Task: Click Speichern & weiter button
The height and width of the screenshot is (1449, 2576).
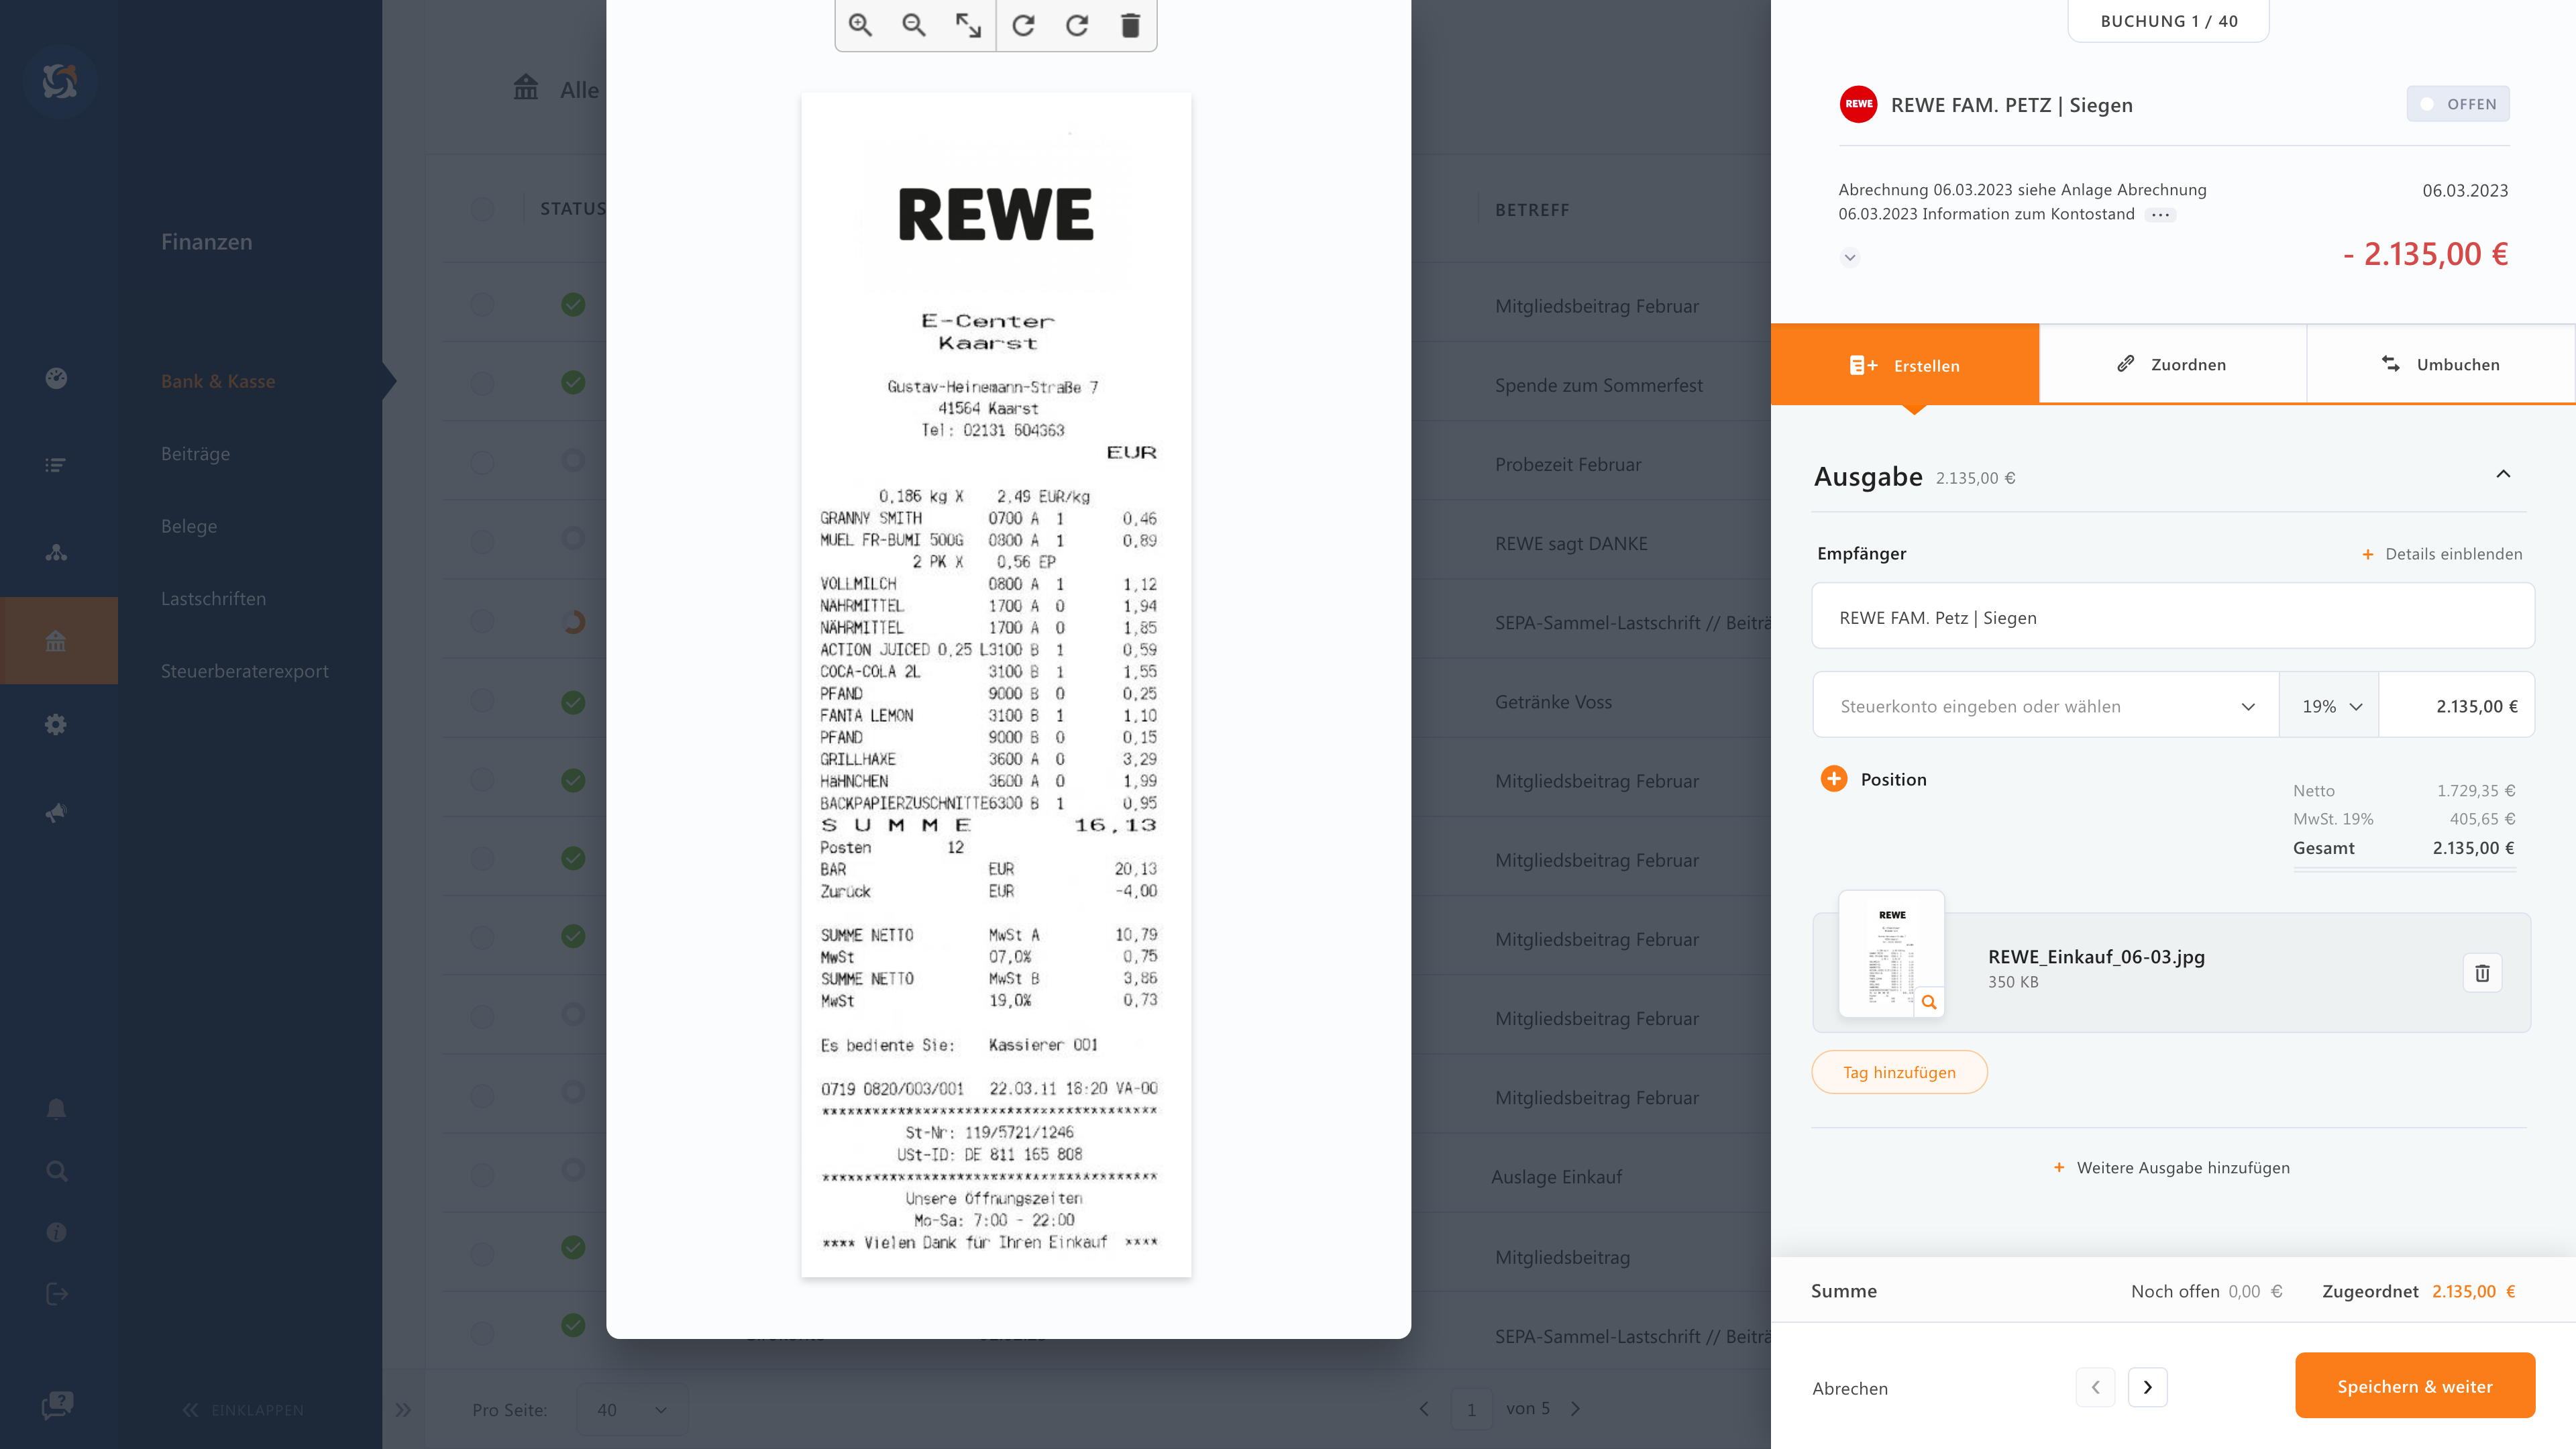Action: pyautogui.click(x=2414, y=1386)
